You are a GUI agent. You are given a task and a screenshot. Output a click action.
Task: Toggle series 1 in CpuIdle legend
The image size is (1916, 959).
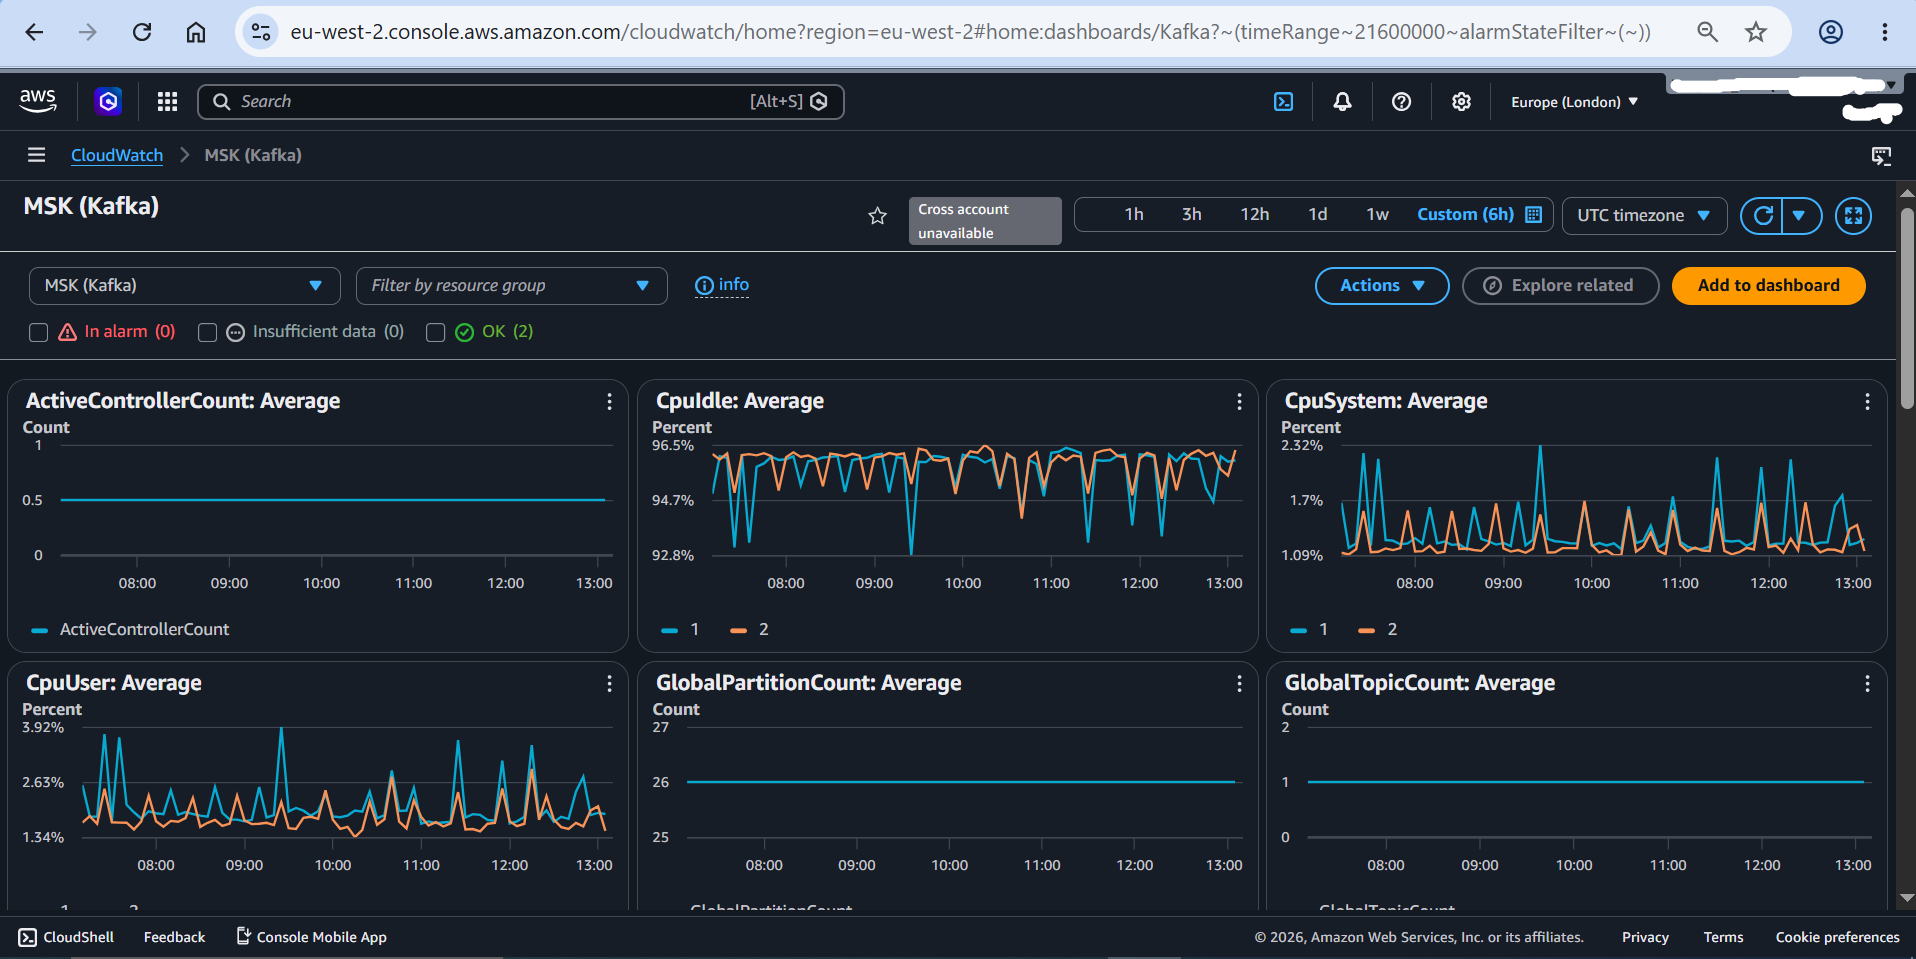coord(680,629)
